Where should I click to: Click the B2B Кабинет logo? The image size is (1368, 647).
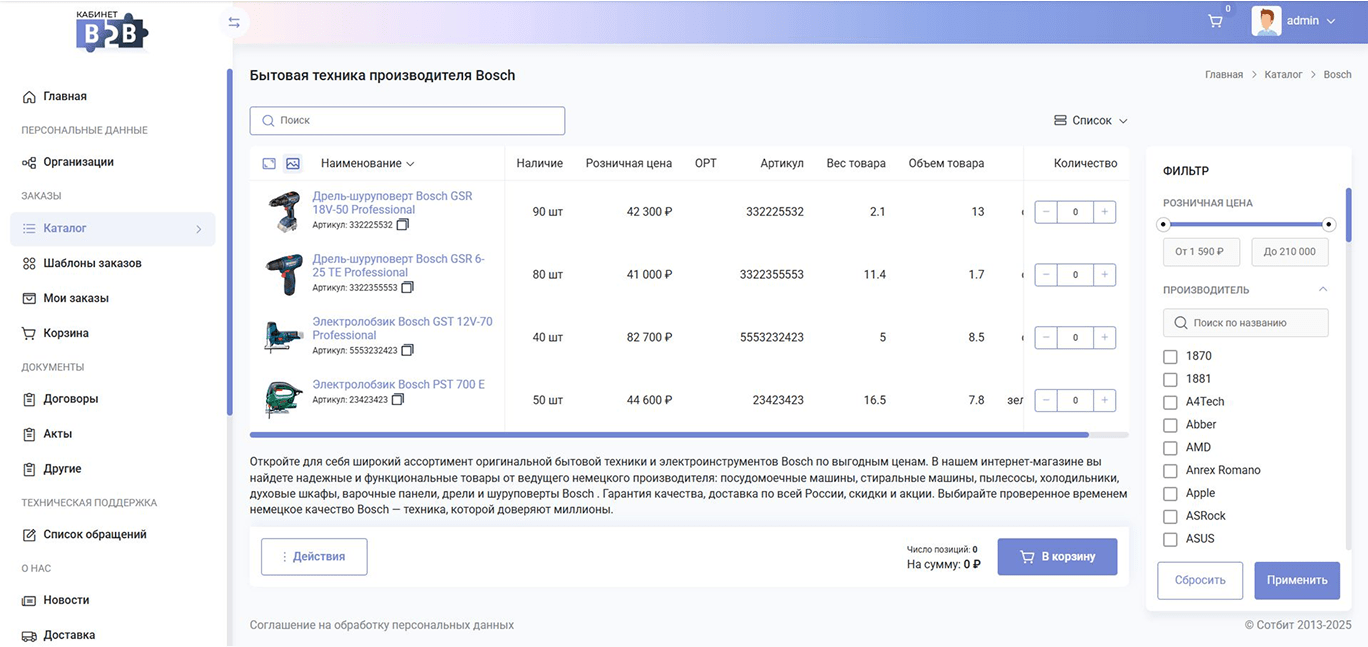coord(113,32)
